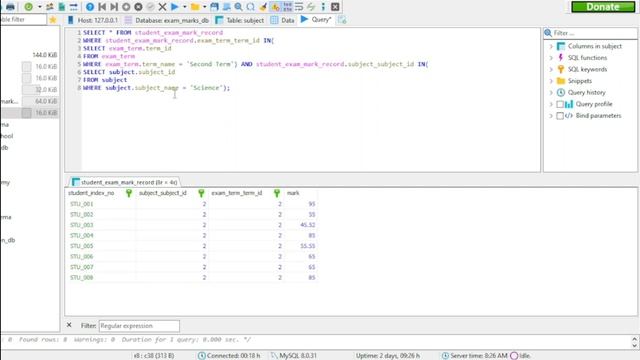Click the broom Clear icon
Screen dimensions: 640x360
click(263, 7)
